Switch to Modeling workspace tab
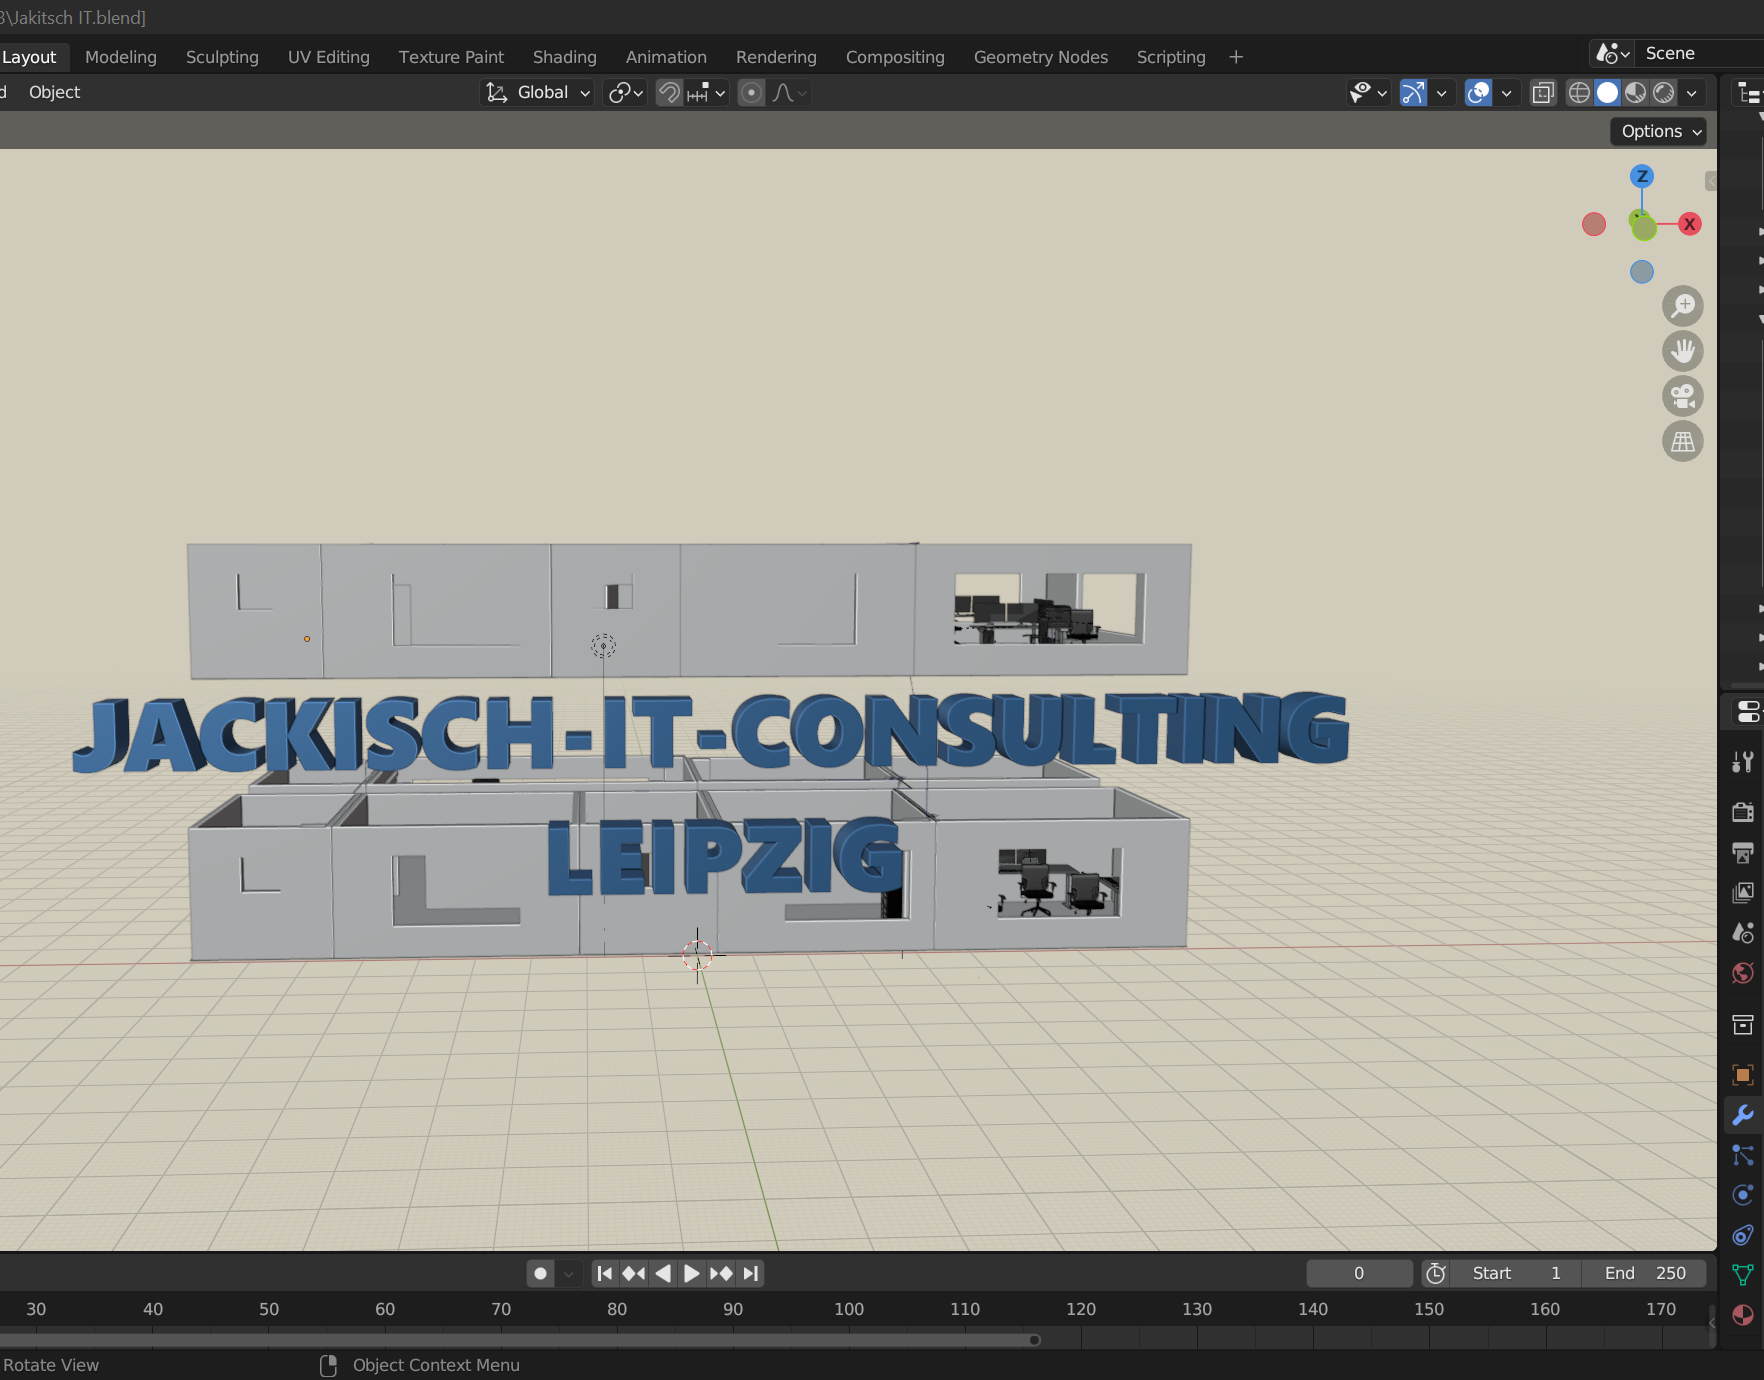Image resolution: width=1764 pixels, height=1380 pixels. point(121,57)
